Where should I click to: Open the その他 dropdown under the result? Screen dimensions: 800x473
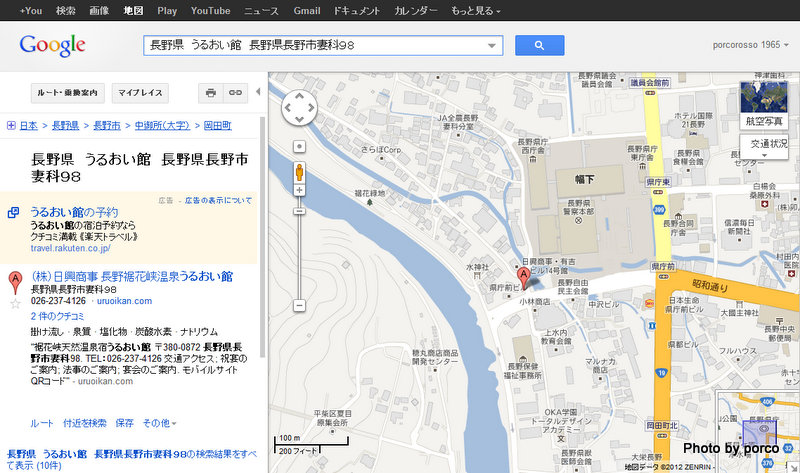click(159, 423)
